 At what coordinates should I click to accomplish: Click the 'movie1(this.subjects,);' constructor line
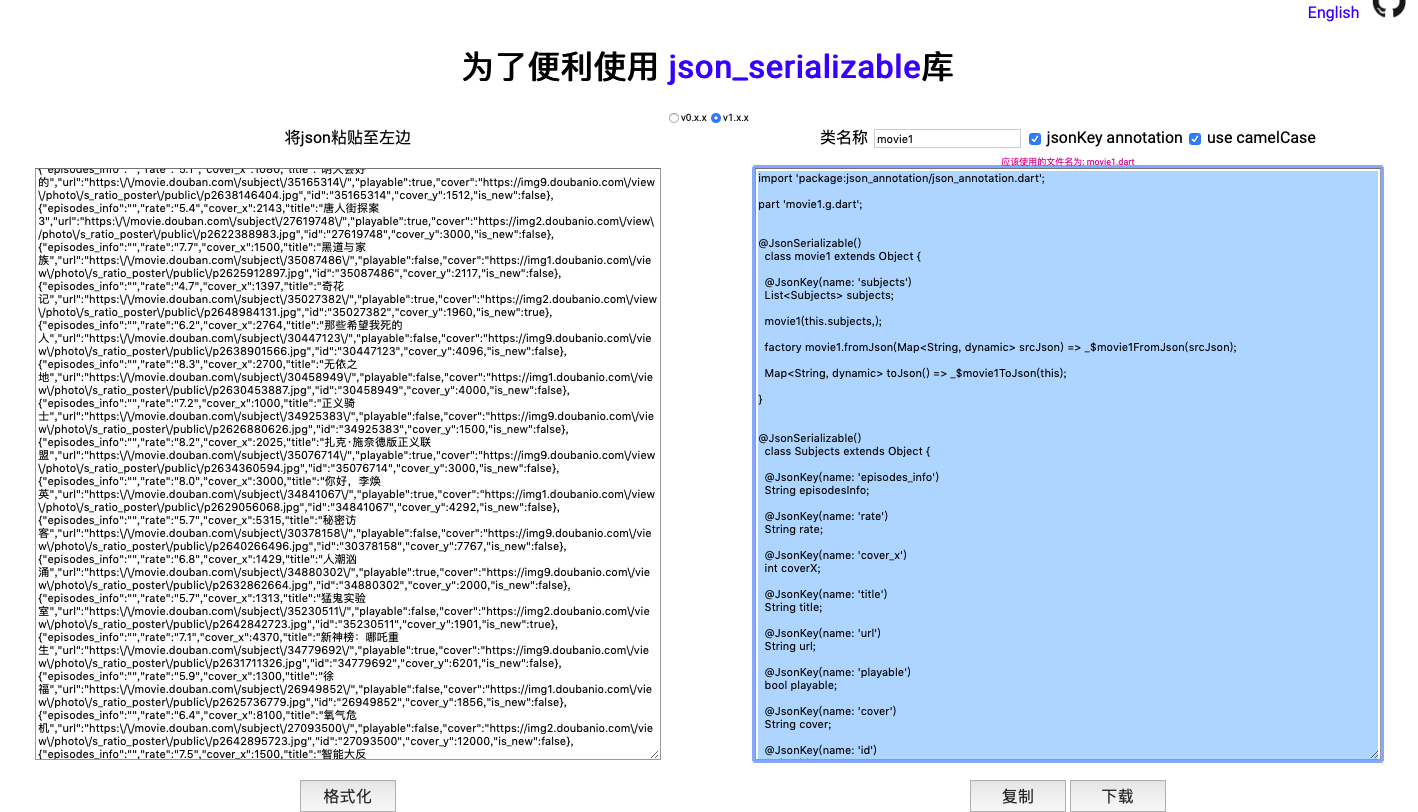[824, 321]
